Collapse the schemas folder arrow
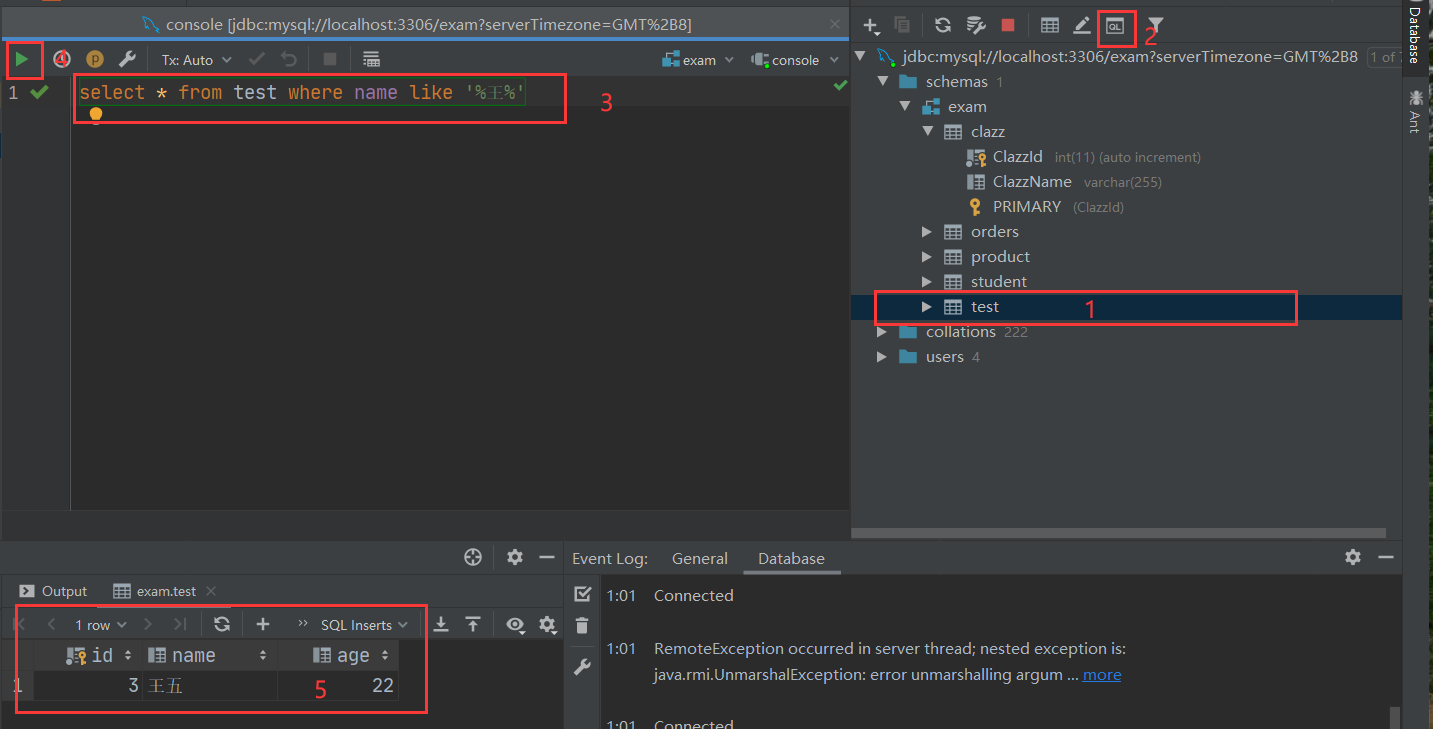The height and width of the screenshot is (729, 1433). [882, 81]
